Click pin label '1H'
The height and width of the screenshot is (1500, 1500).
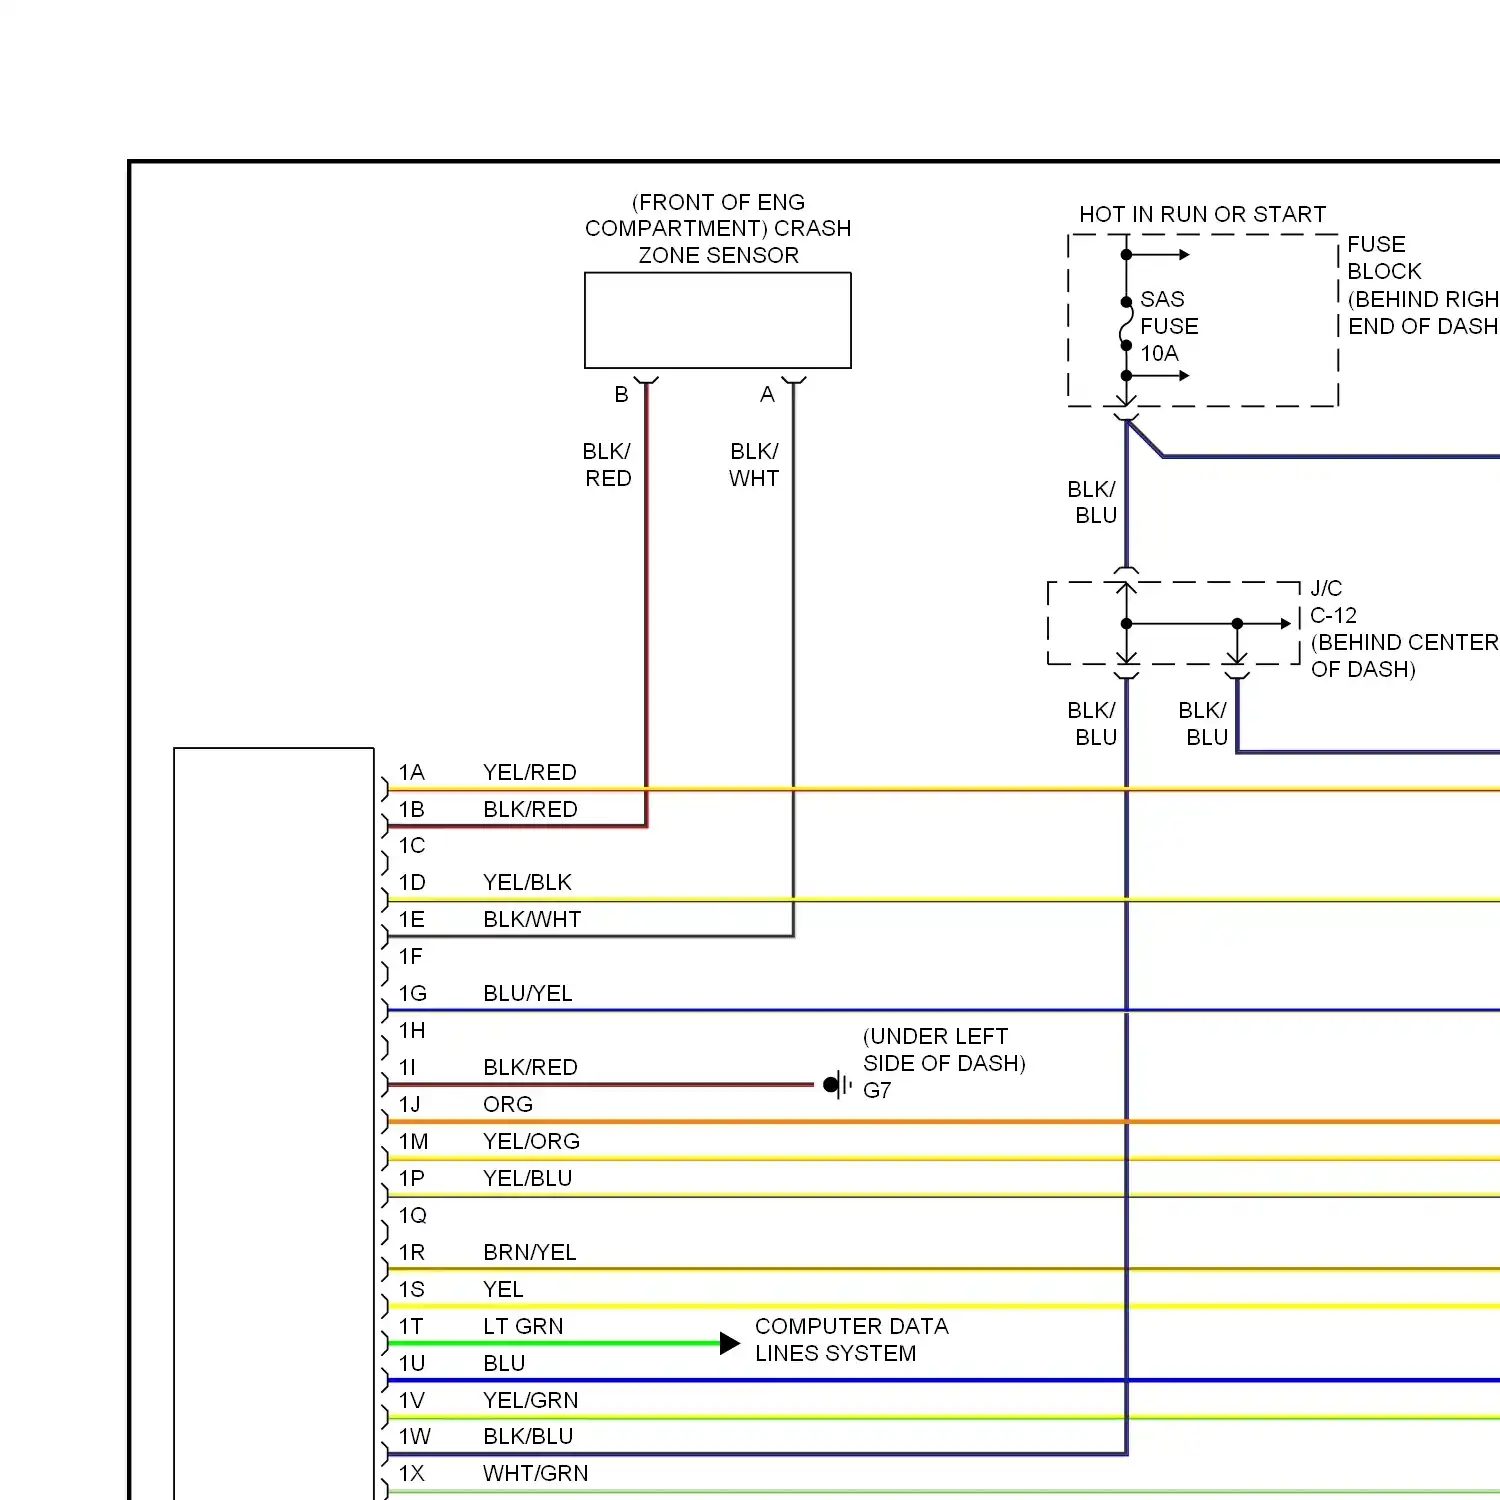pos(412,1031)
